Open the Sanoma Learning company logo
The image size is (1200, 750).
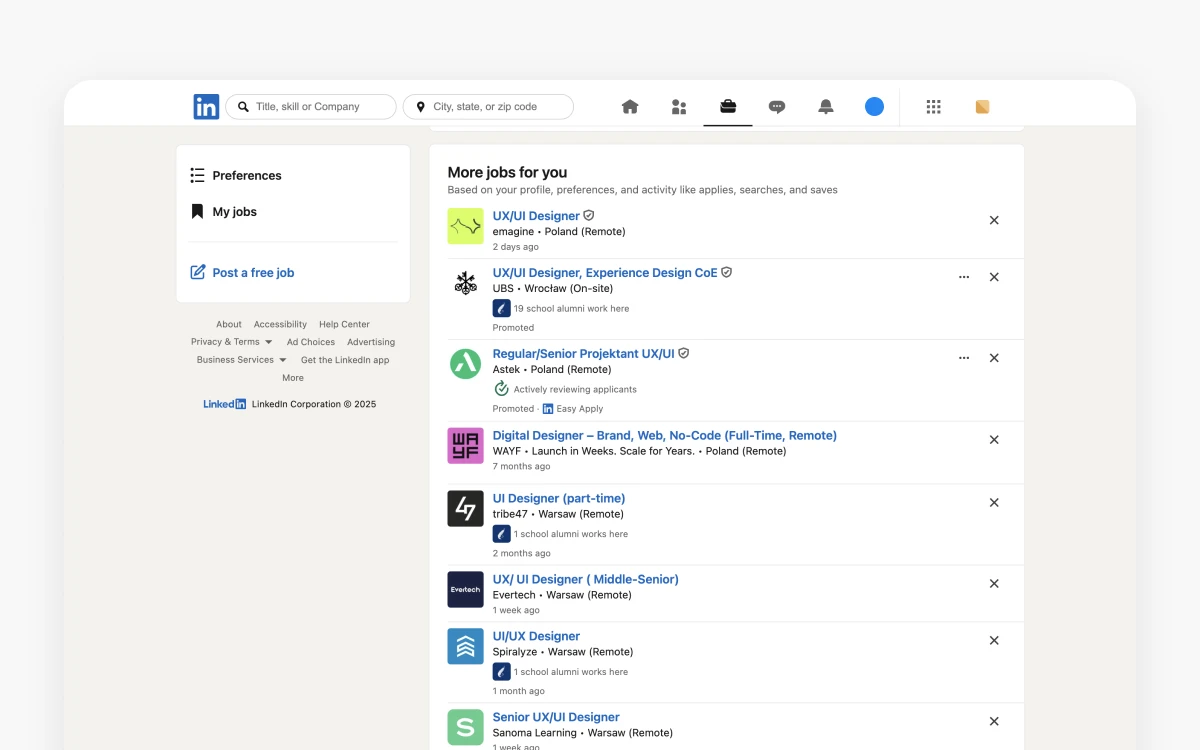tap(465, 728)
